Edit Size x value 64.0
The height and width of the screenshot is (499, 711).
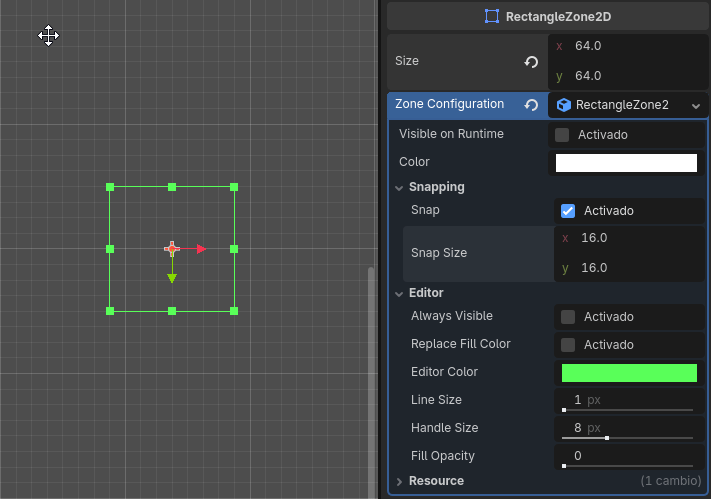(x=628, y=46)
